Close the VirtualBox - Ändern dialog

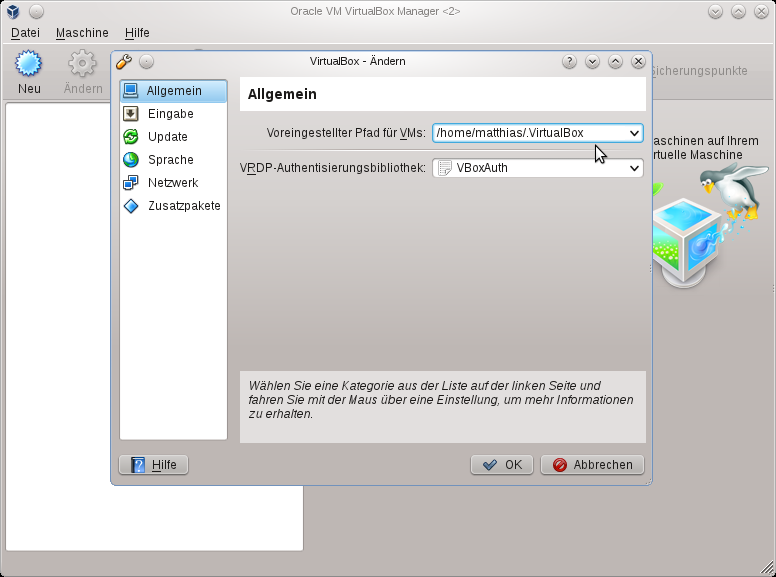tap(638, 61)
